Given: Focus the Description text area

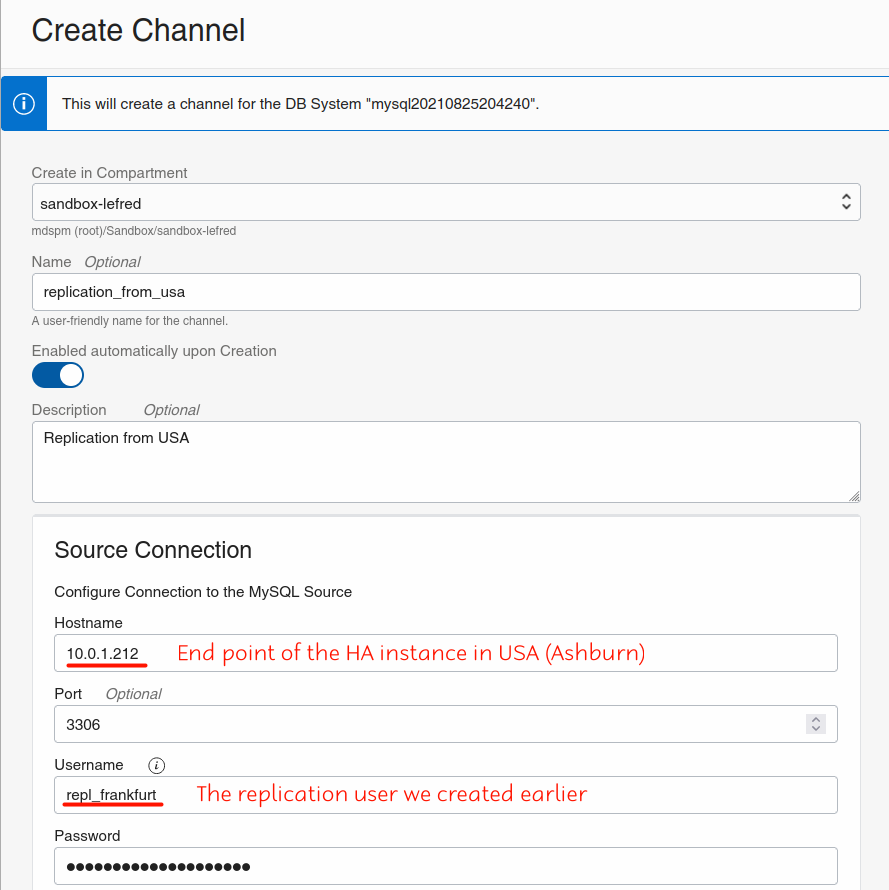Looking at the screenshot, I should (446, 461).
